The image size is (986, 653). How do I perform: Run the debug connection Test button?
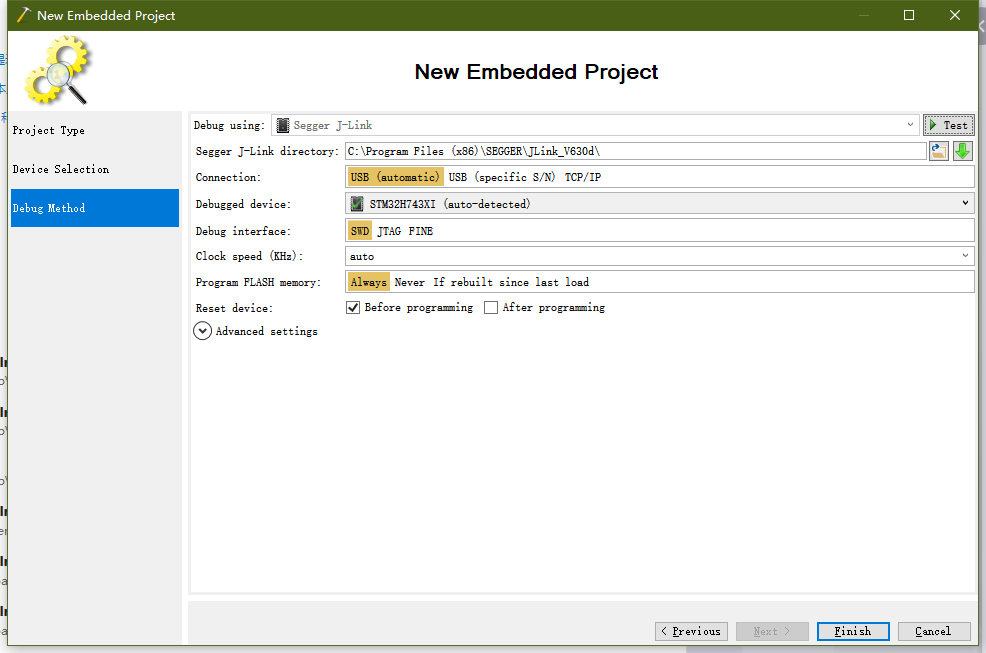click(x=949, y=125)
